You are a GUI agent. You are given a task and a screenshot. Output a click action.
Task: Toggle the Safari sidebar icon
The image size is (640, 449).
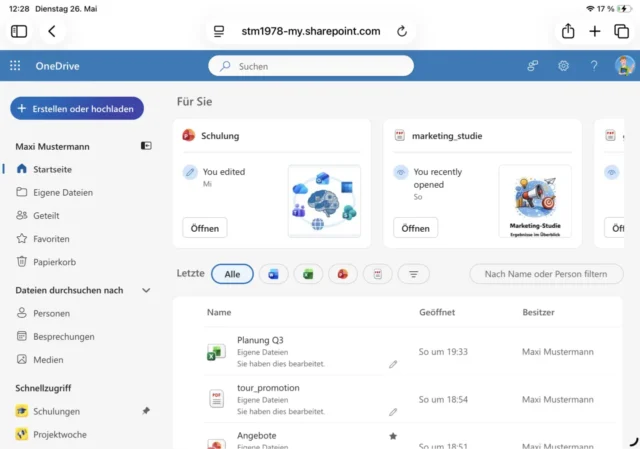click(19, 31)
